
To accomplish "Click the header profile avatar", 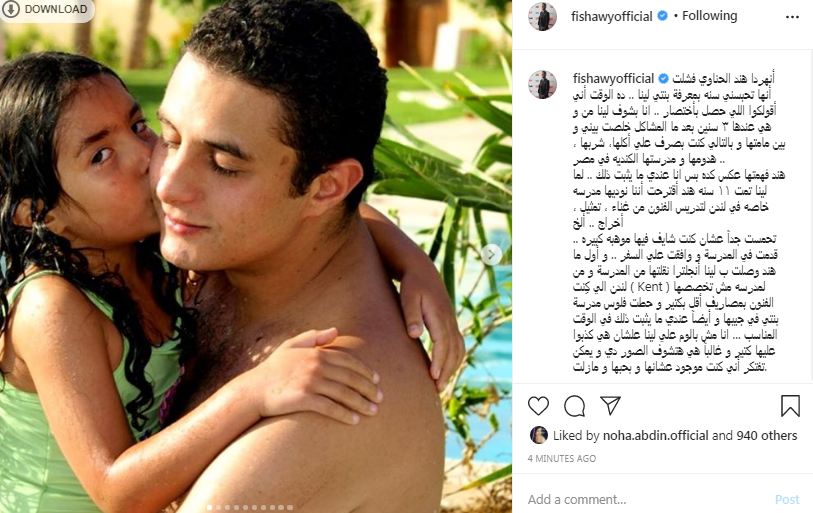I will pyautogui.click(x=542, y=17).
